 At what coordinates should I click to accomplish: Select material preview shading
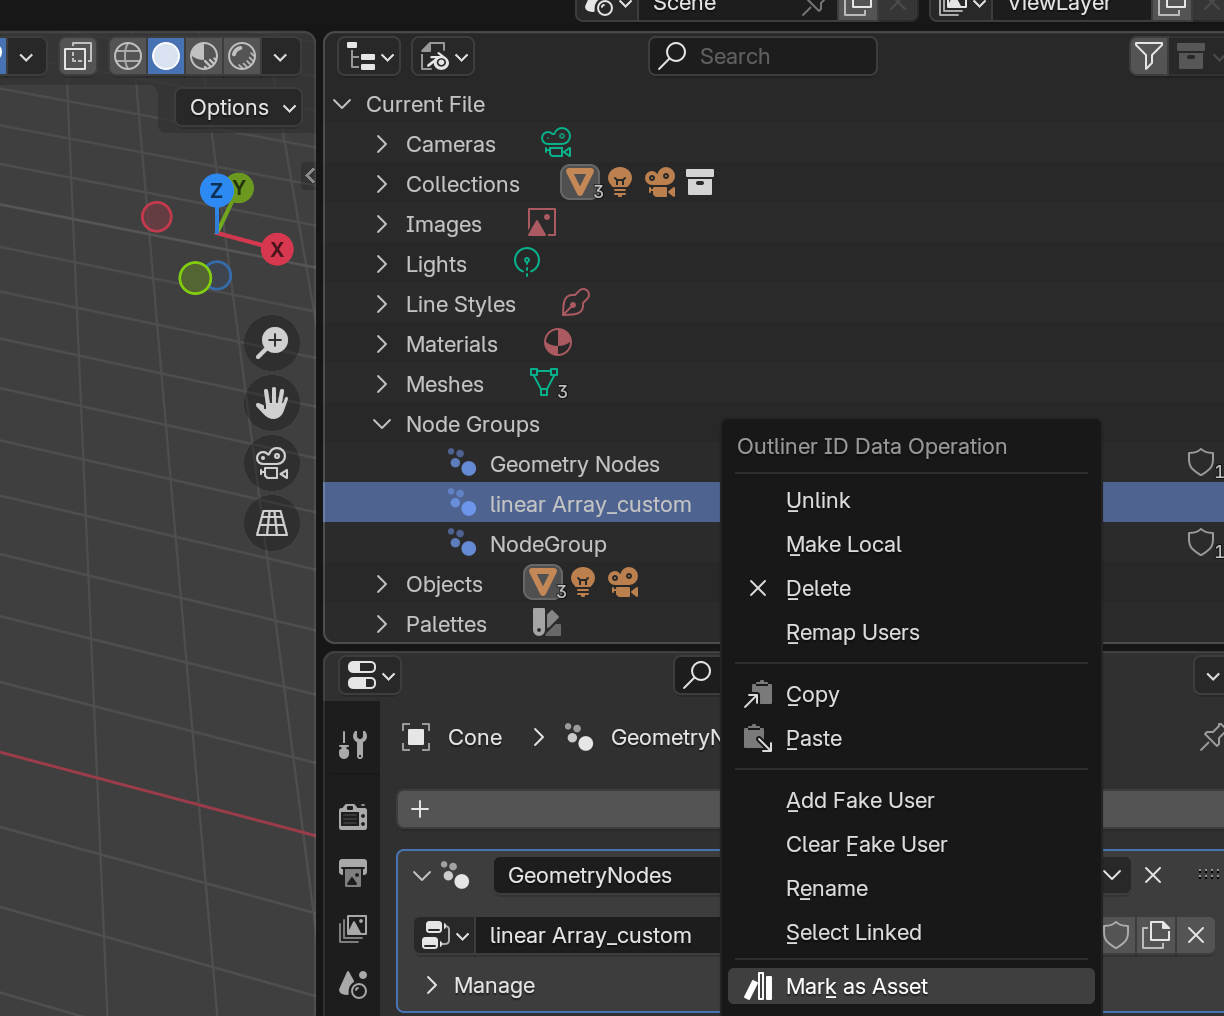[x=204, y=56]
